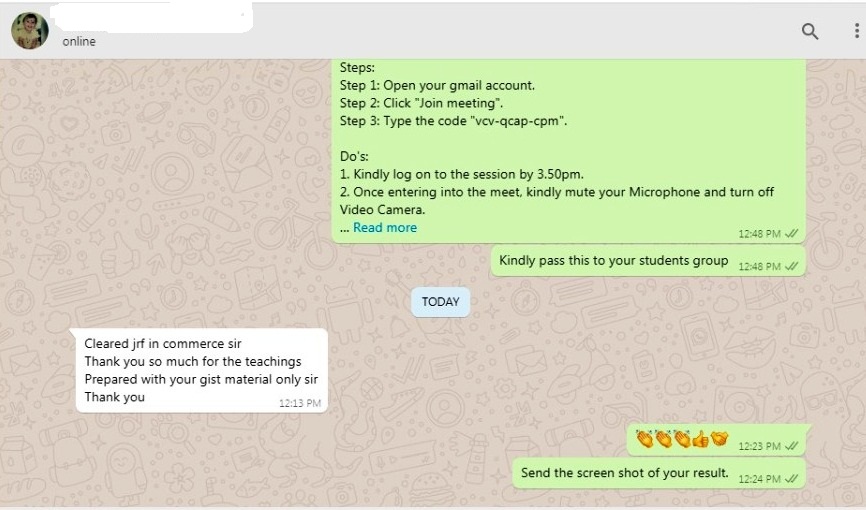Expand the message with Read more
The width and height of the screenshot is (866, 510).
coord(385,227)
